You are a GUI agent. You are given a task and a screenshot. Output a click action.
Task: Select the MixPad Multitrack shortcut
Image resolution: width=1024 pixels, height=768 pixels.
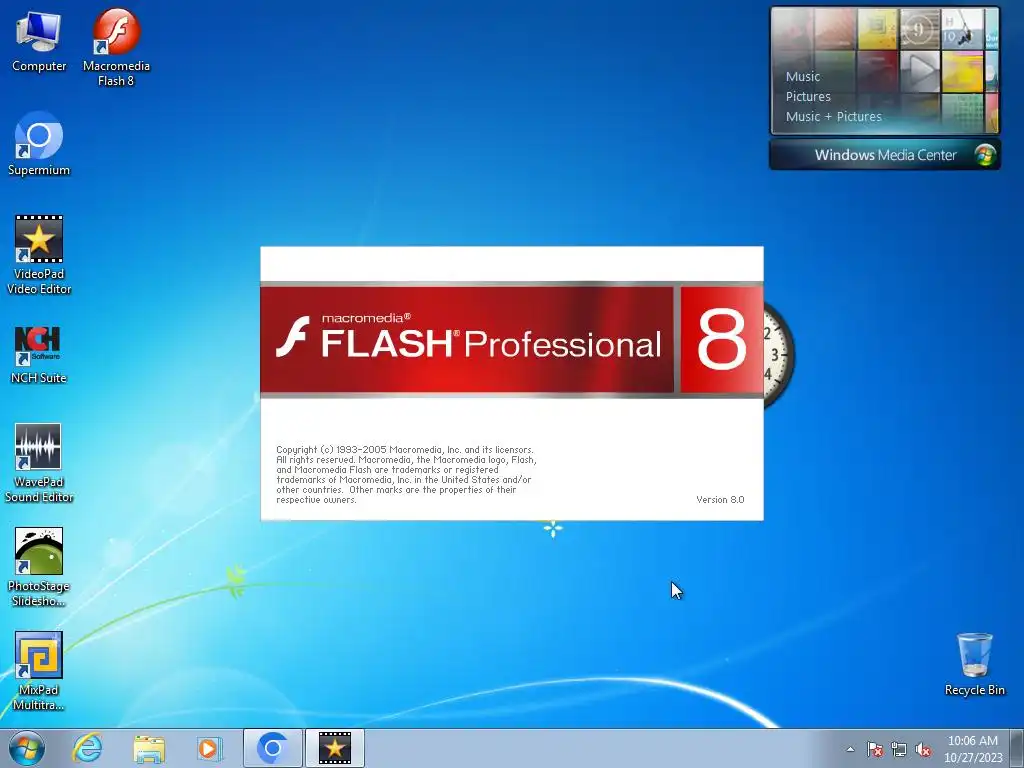(x=39, y=671)
